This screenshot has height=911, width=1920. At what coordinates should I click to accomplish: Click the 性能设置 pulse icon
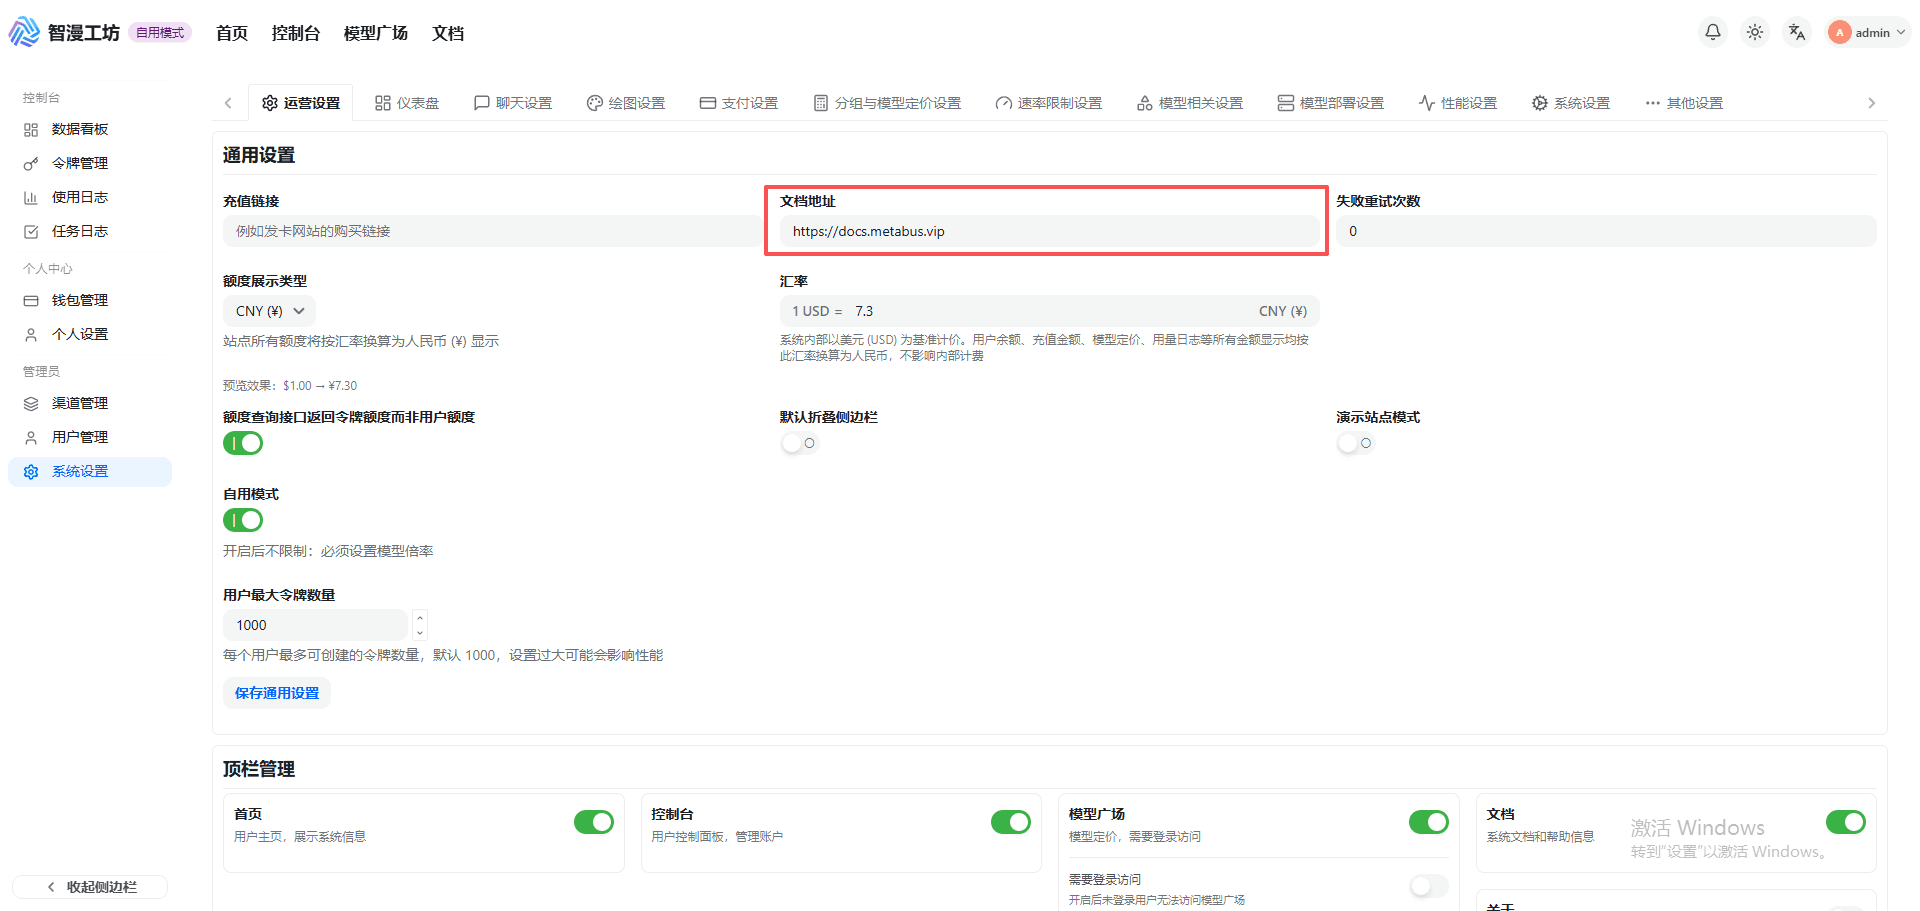click(x=1427, y=103)
